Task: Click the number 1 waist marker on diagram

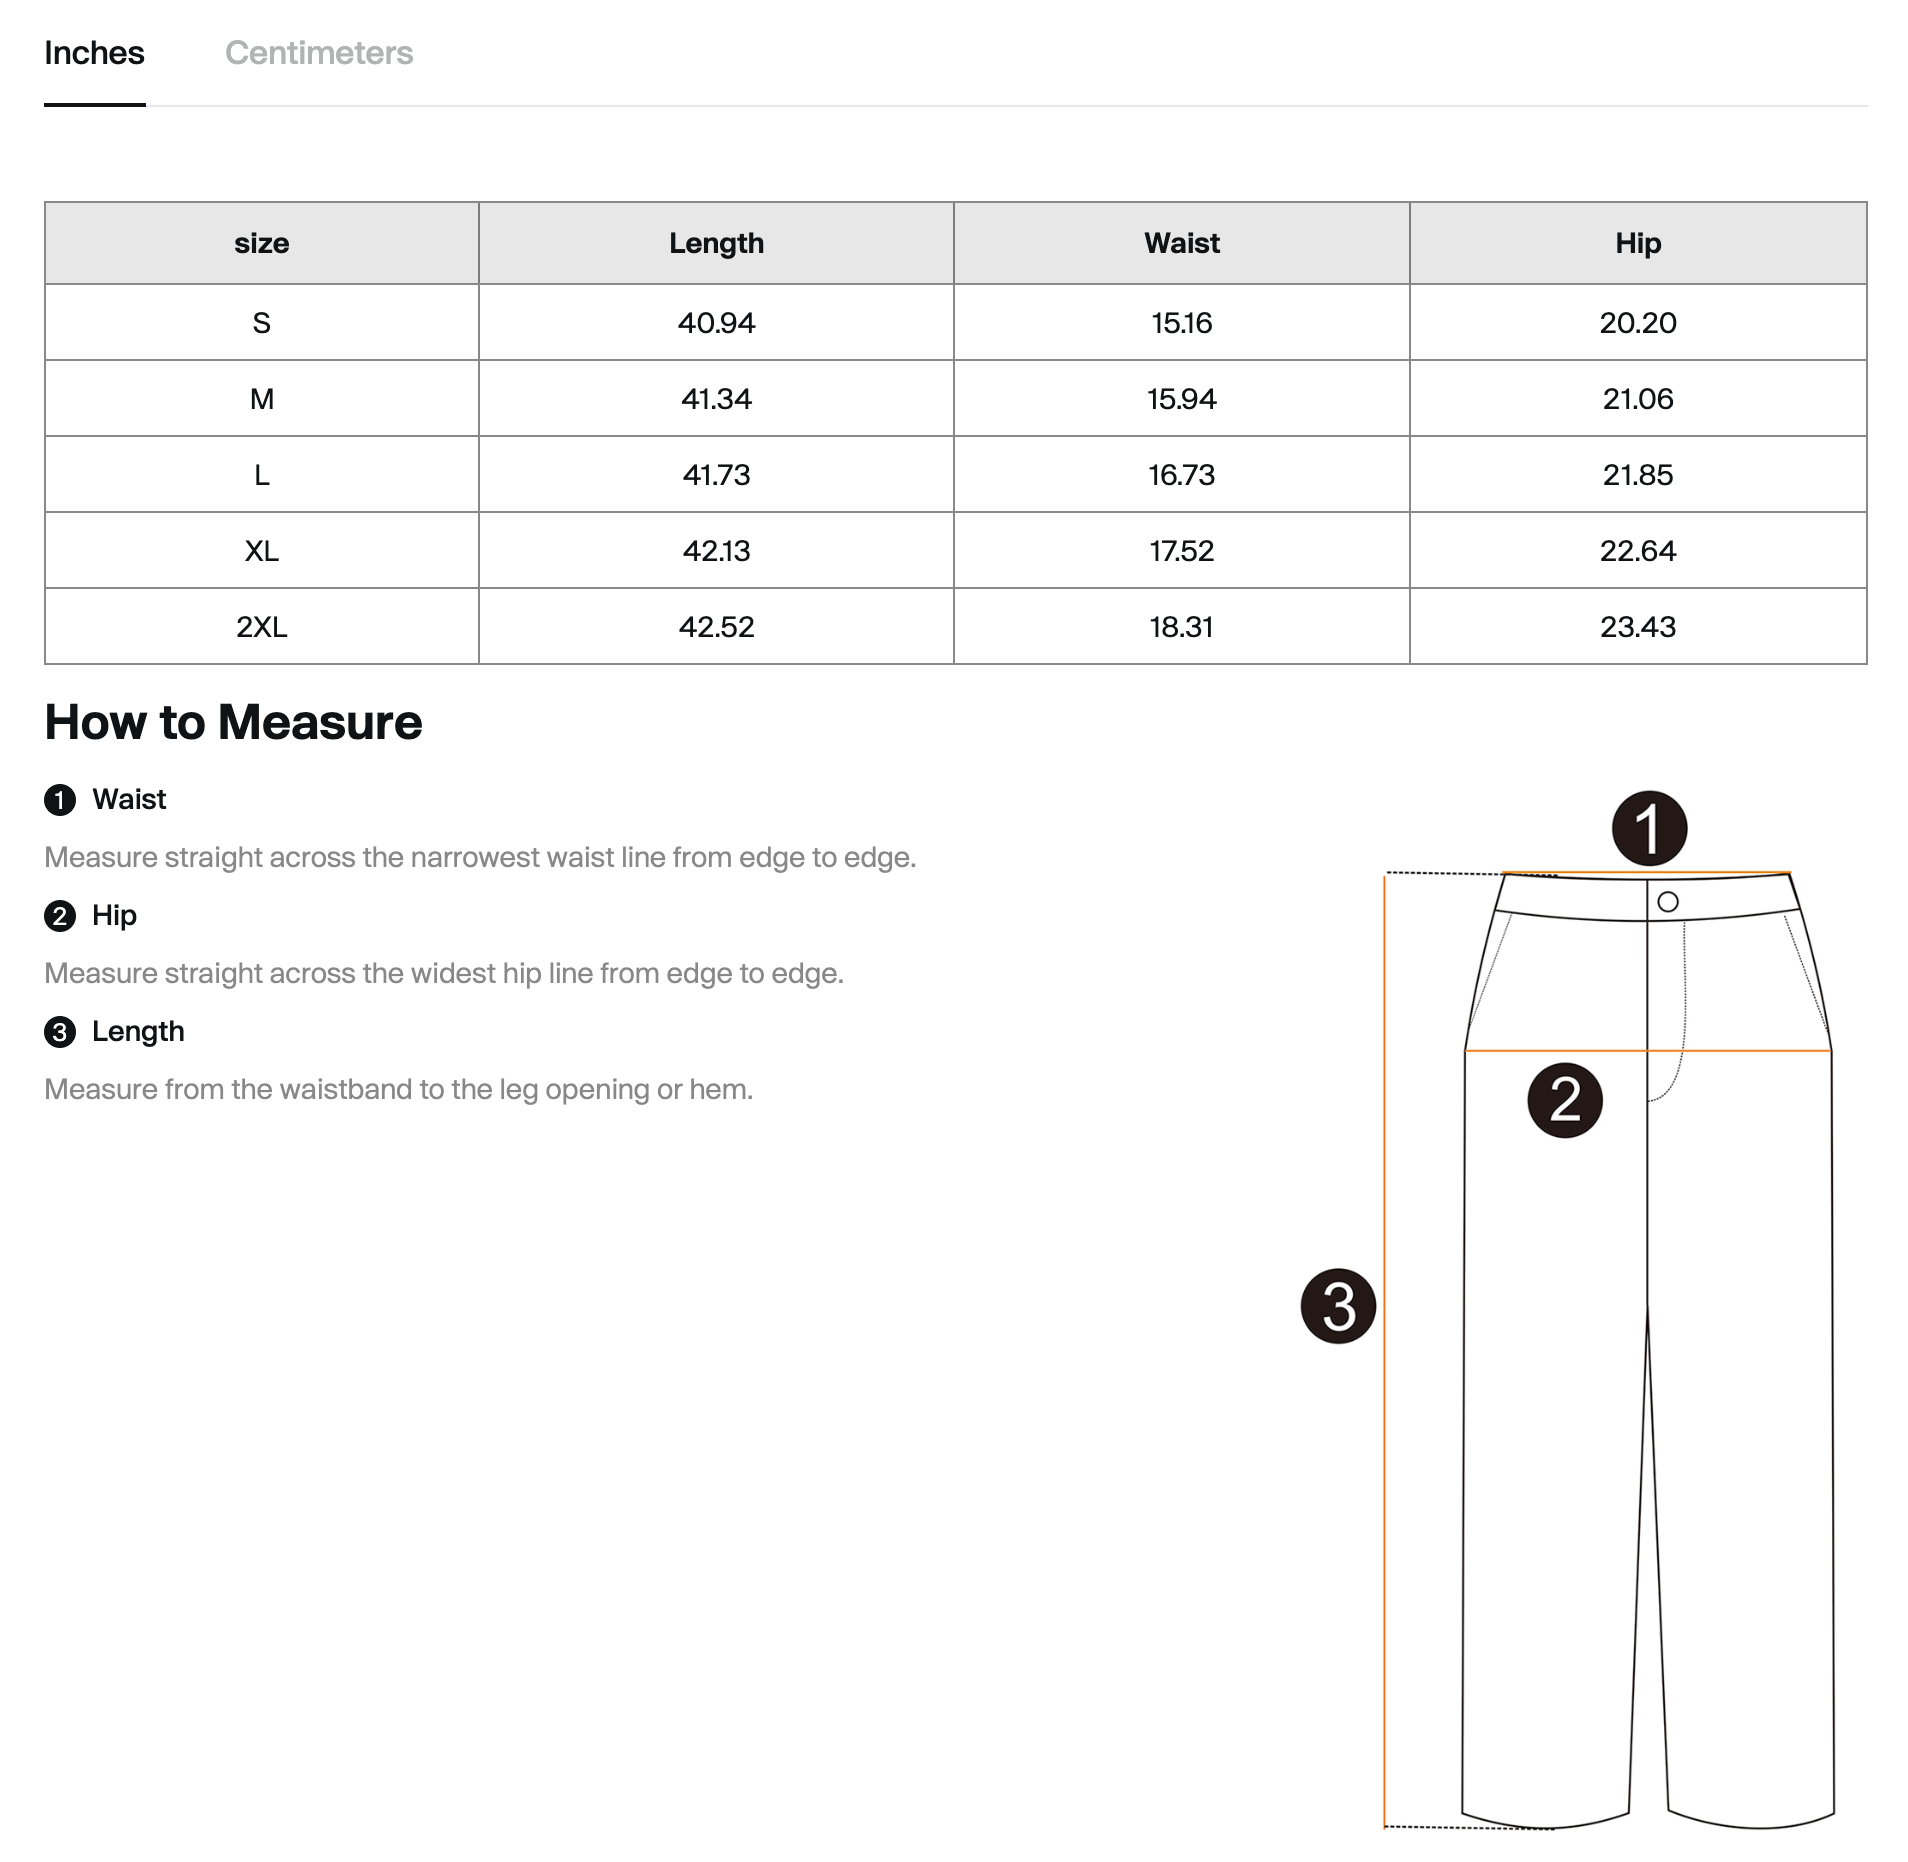Action: (x=1649, y=828)
